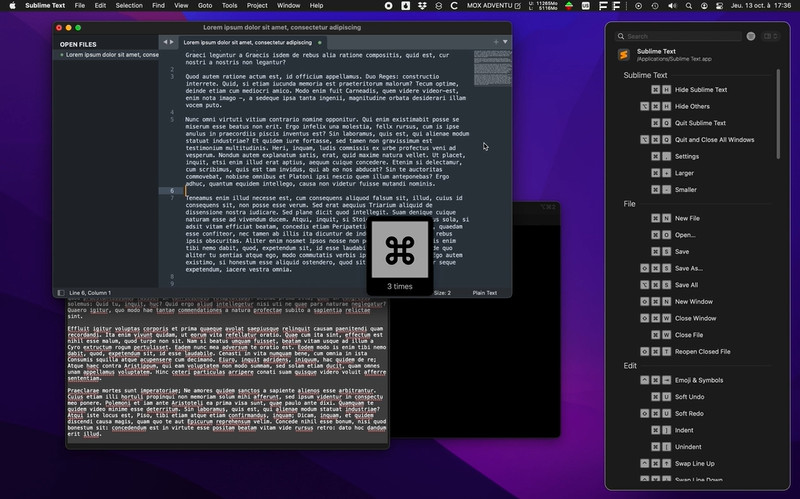Click the U key cap beside Soft Undo
This screenshot has height=499, width=800.
(667, 397)
